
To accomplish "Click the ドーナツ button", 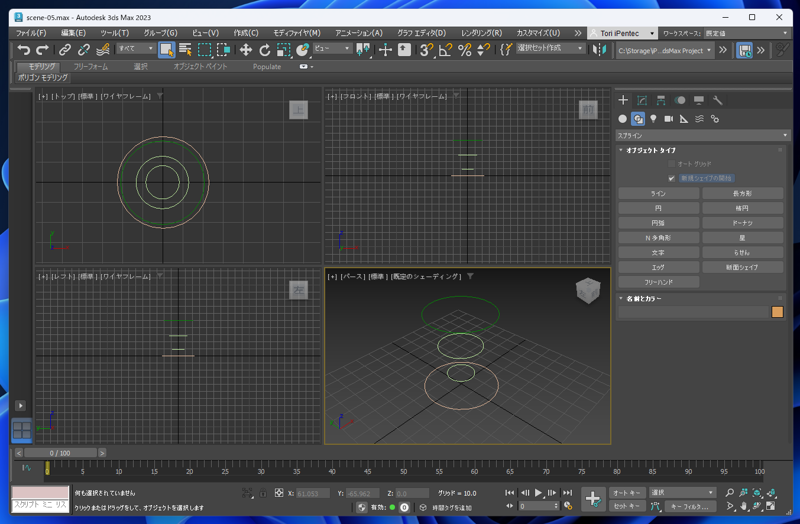I will [x=742, y=223].
